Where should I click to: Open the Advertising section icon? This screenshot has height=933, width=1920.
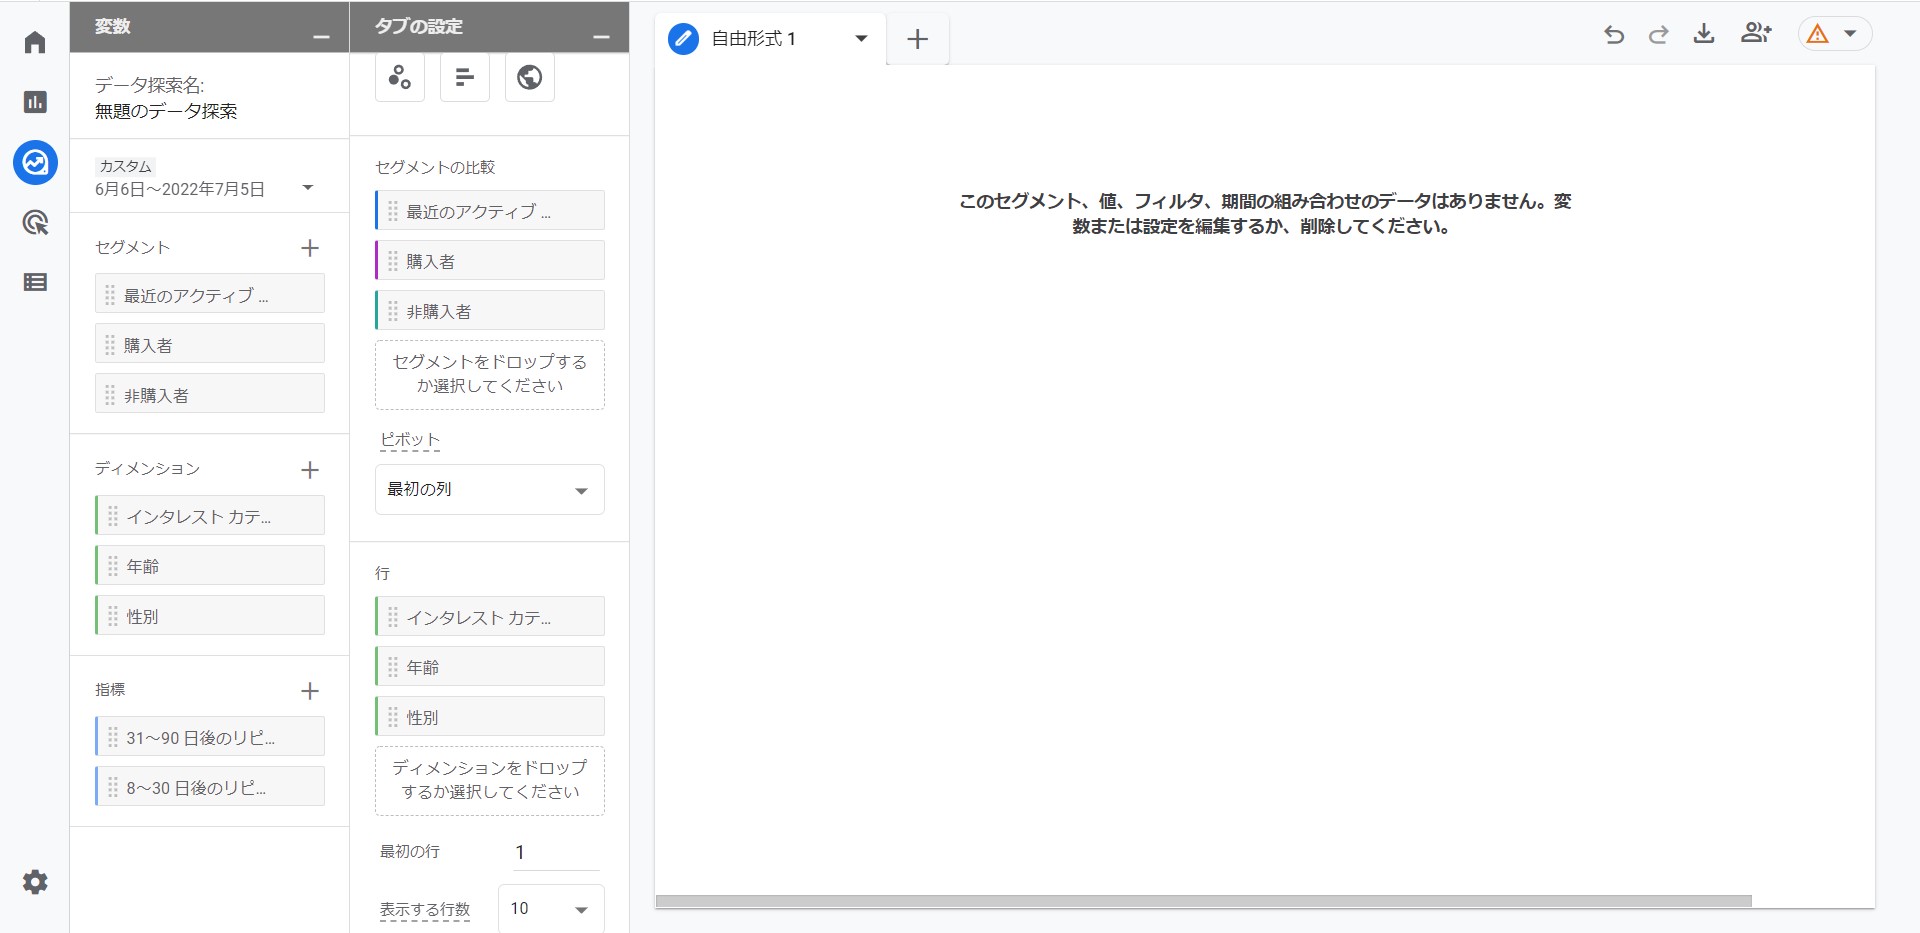click(35, 222)
